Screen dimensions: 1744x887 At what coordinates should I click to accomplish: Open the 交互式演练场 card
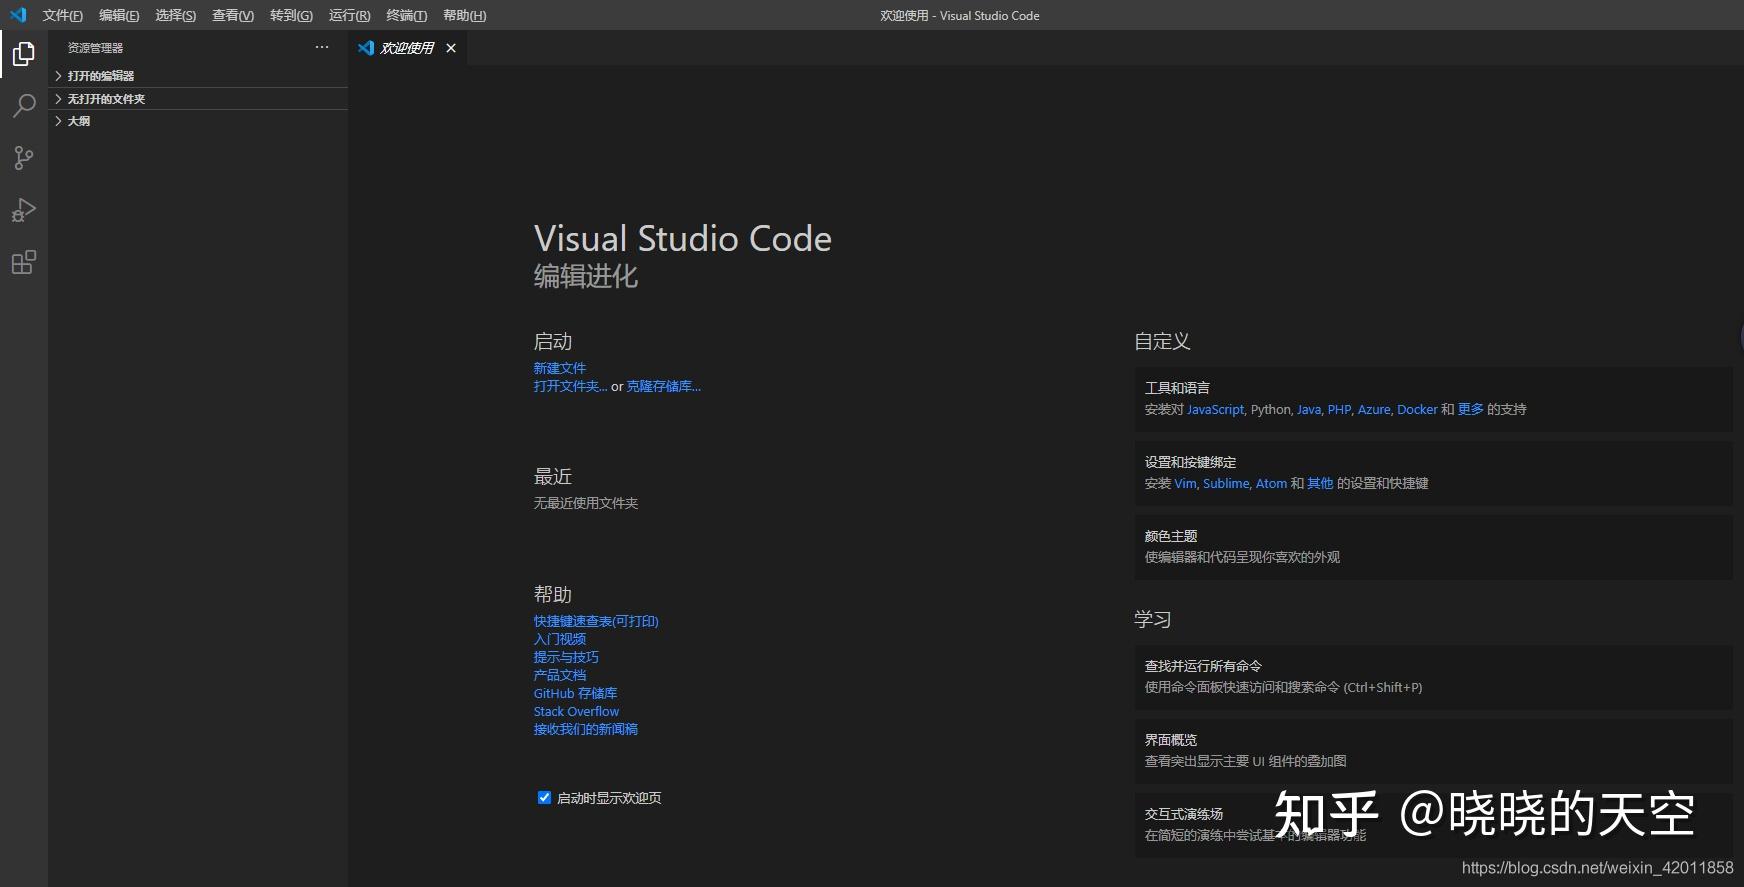[x=1433, y=825]
